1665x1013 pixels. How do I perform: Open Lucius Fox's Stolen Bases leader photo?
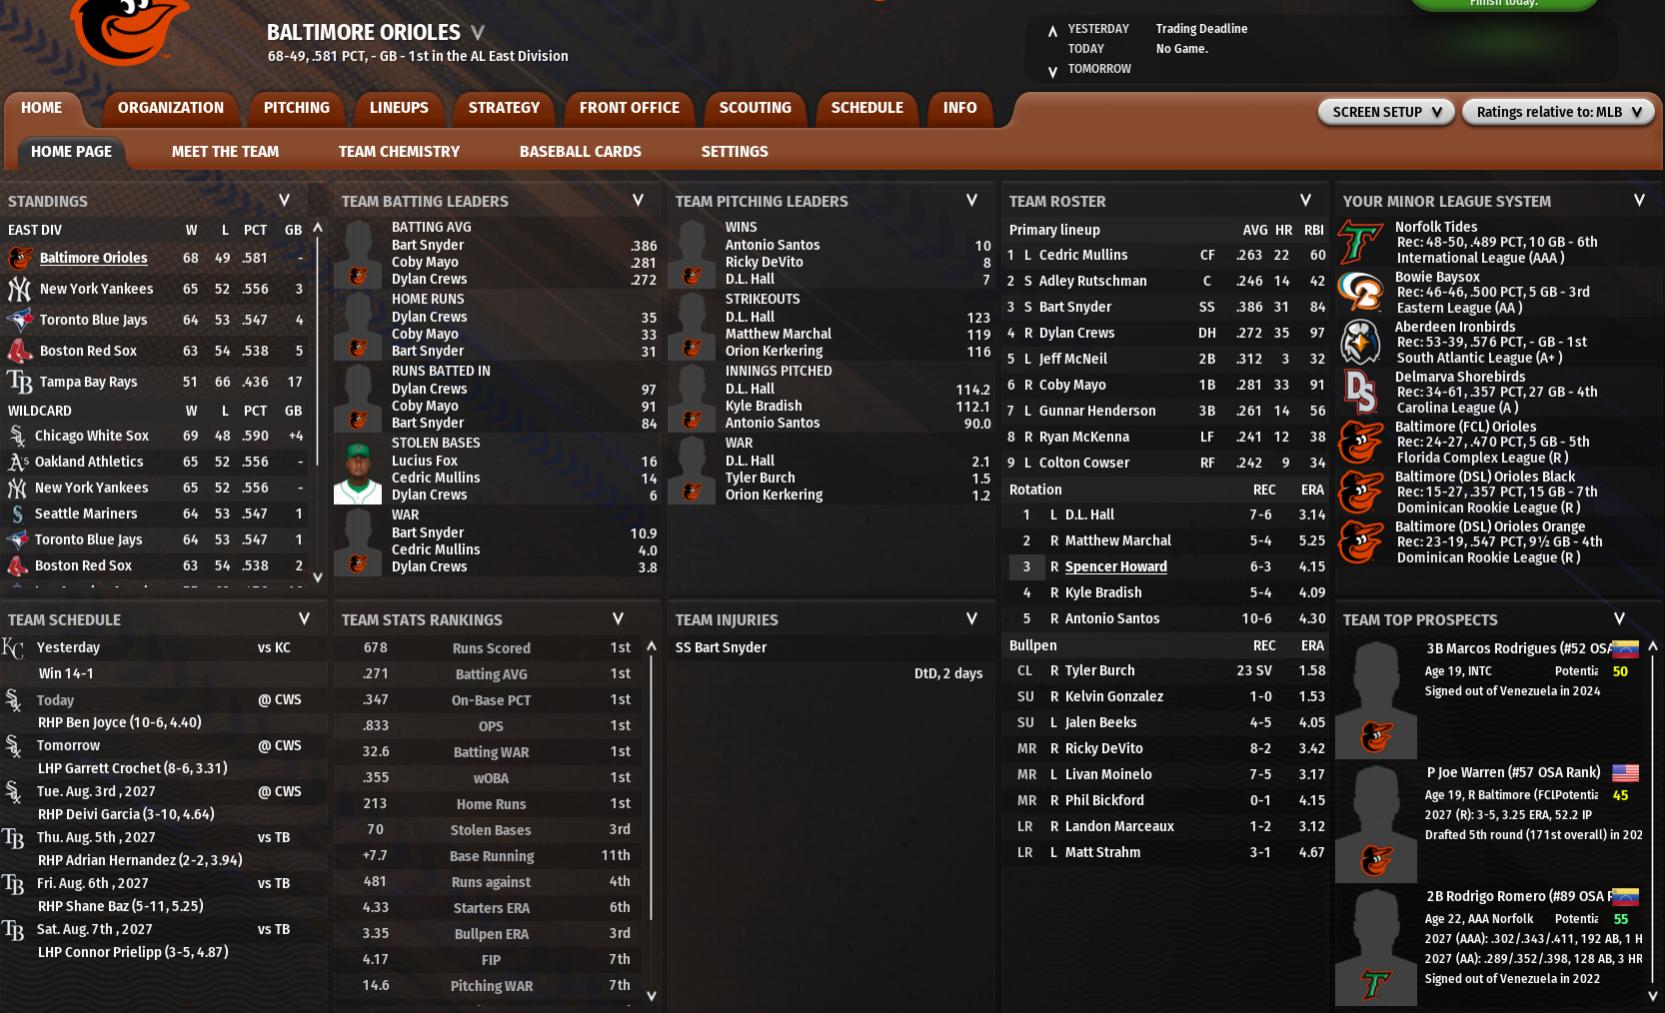358,472
